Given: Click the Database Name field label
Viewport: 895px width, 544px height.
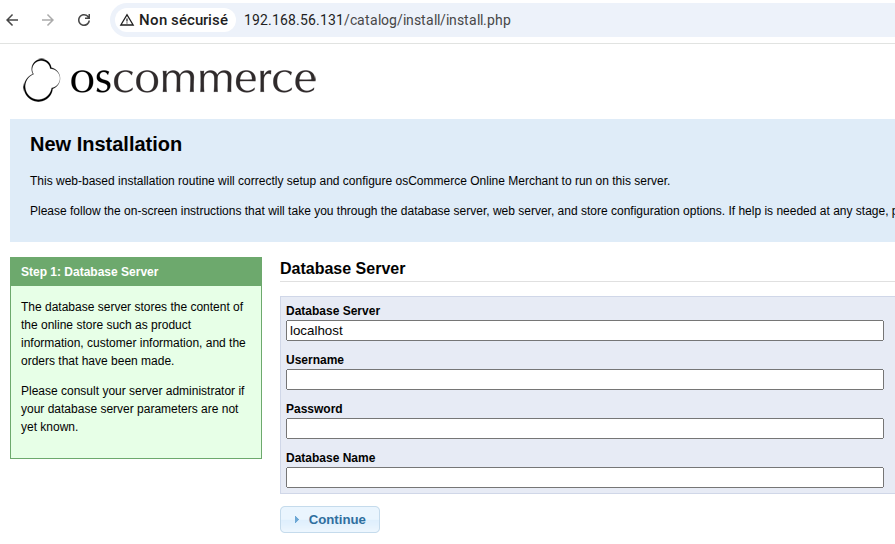Looking at the screenshot, I should point(330,458).
